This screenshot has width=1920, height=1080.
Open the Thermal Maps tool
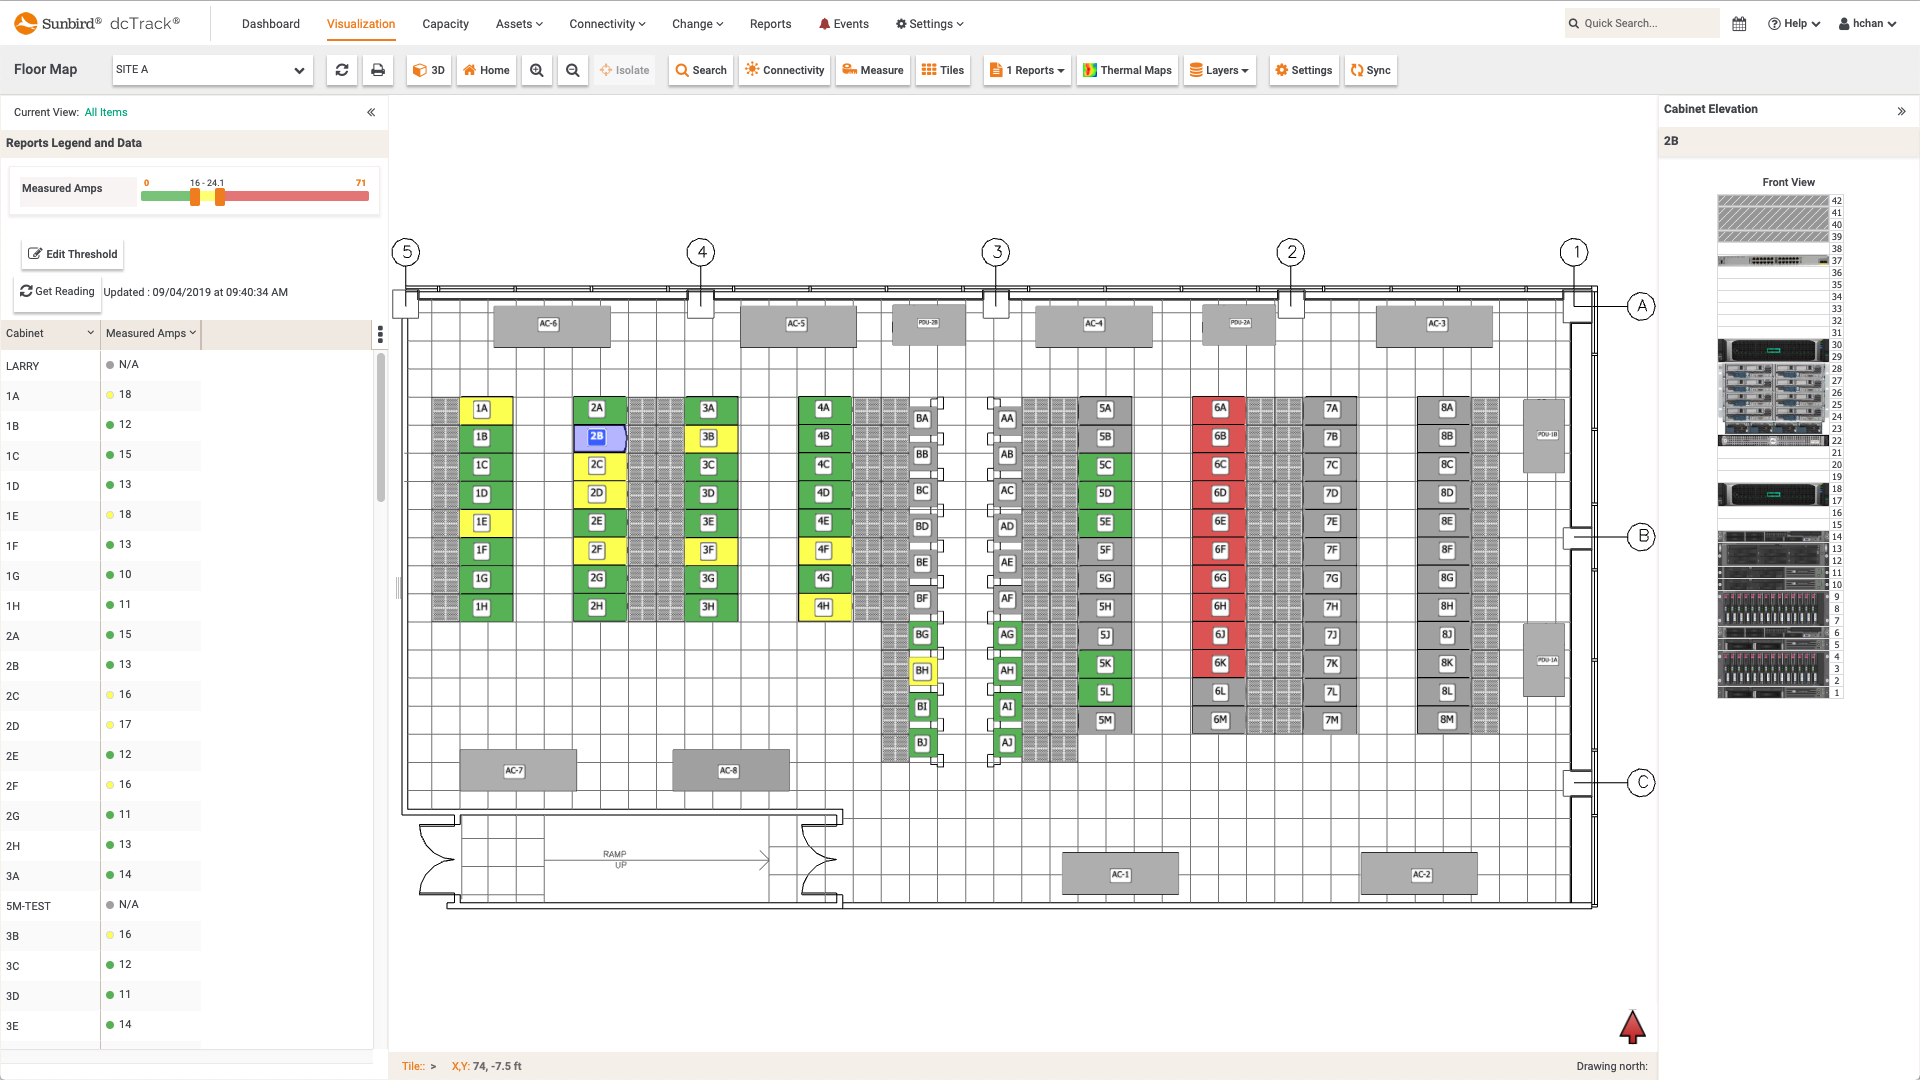click(x=1127, y=69)
